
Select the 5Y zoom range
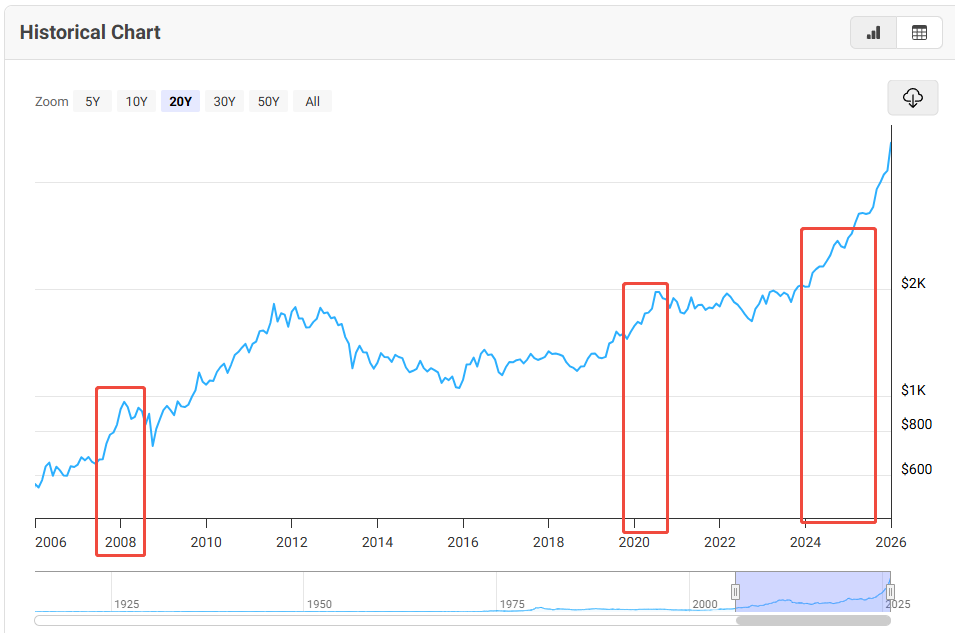92,101
